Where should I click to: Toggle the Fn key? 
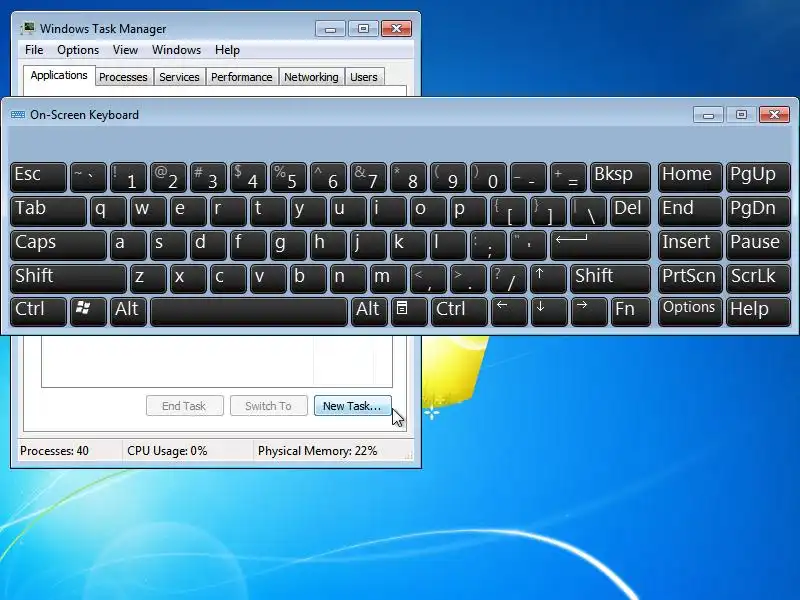631,311
